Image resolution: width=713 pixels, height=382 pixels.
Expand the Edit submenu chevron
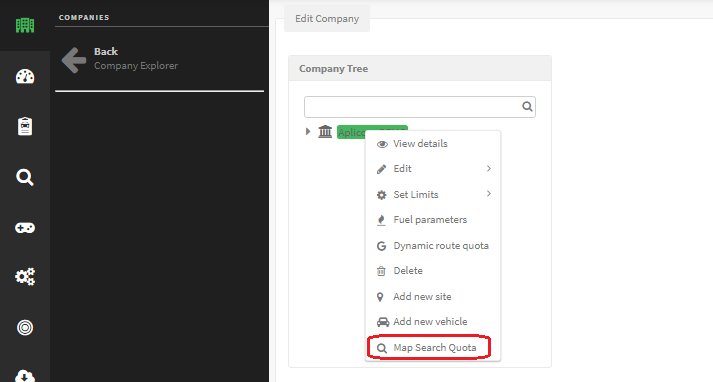click(489, 168)
